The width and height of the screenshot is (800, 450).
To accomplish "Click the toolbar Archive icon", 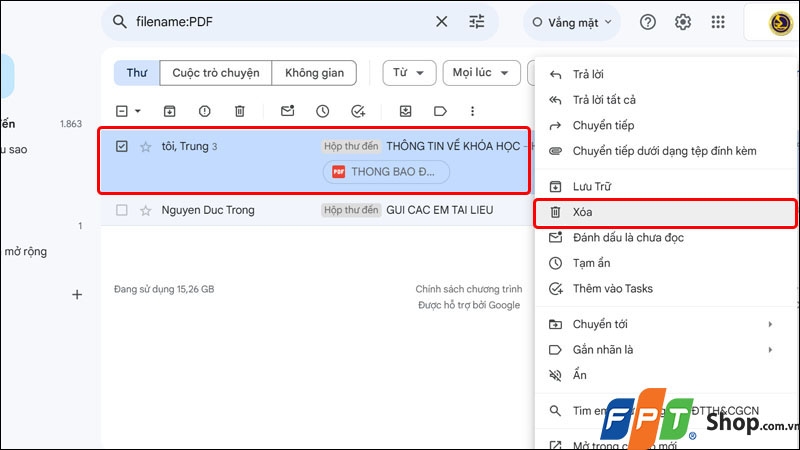I will point(169,111).
